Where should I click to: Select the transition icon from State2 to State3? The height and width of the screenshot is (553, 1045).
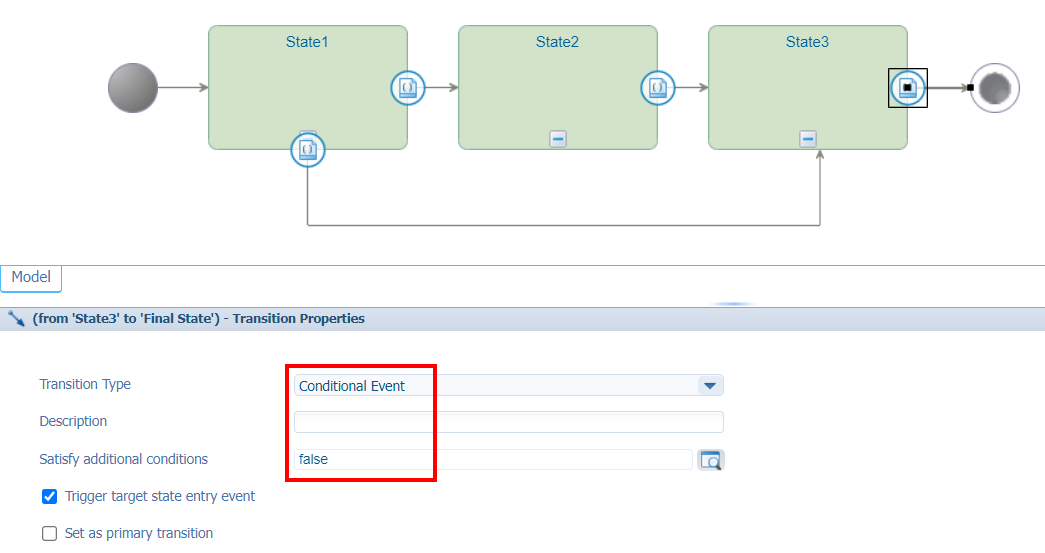pyautogui.click(x=658, y=88)
